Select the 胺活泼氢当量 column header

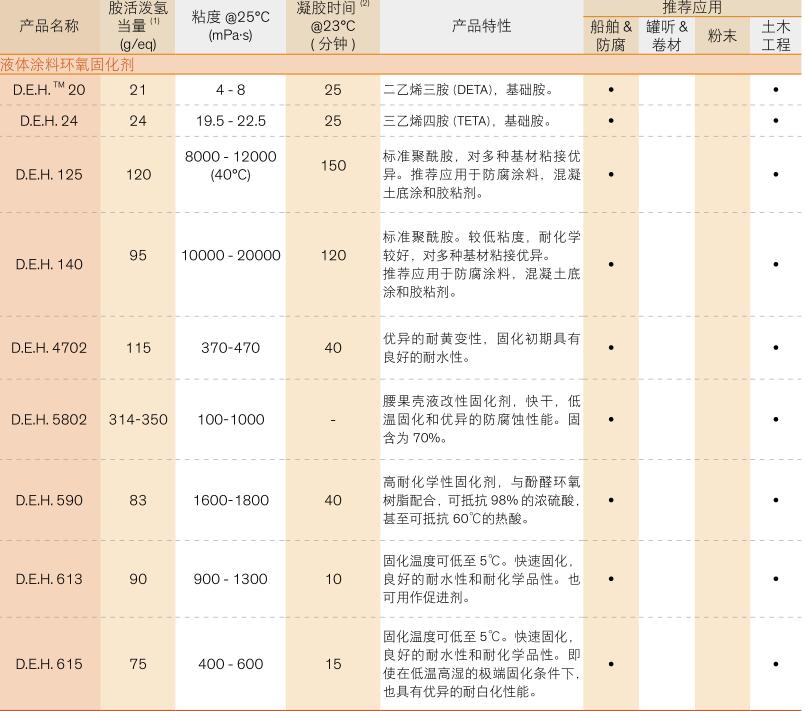pos(138,26)
